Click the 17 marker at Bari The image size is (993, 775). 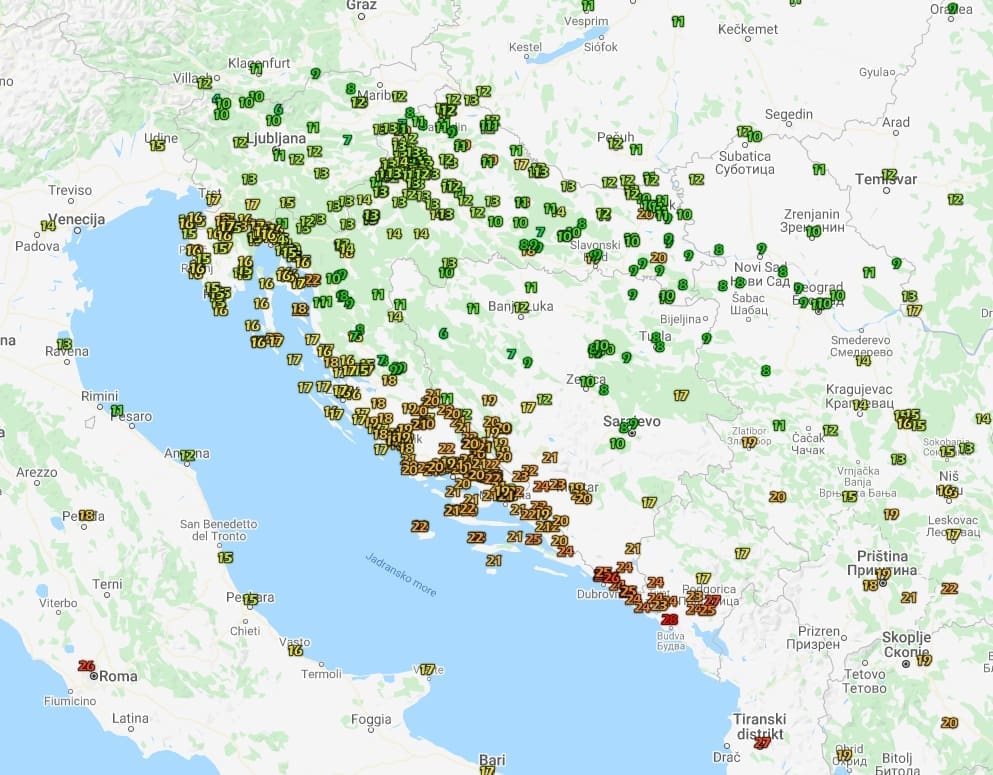[487, 770]
